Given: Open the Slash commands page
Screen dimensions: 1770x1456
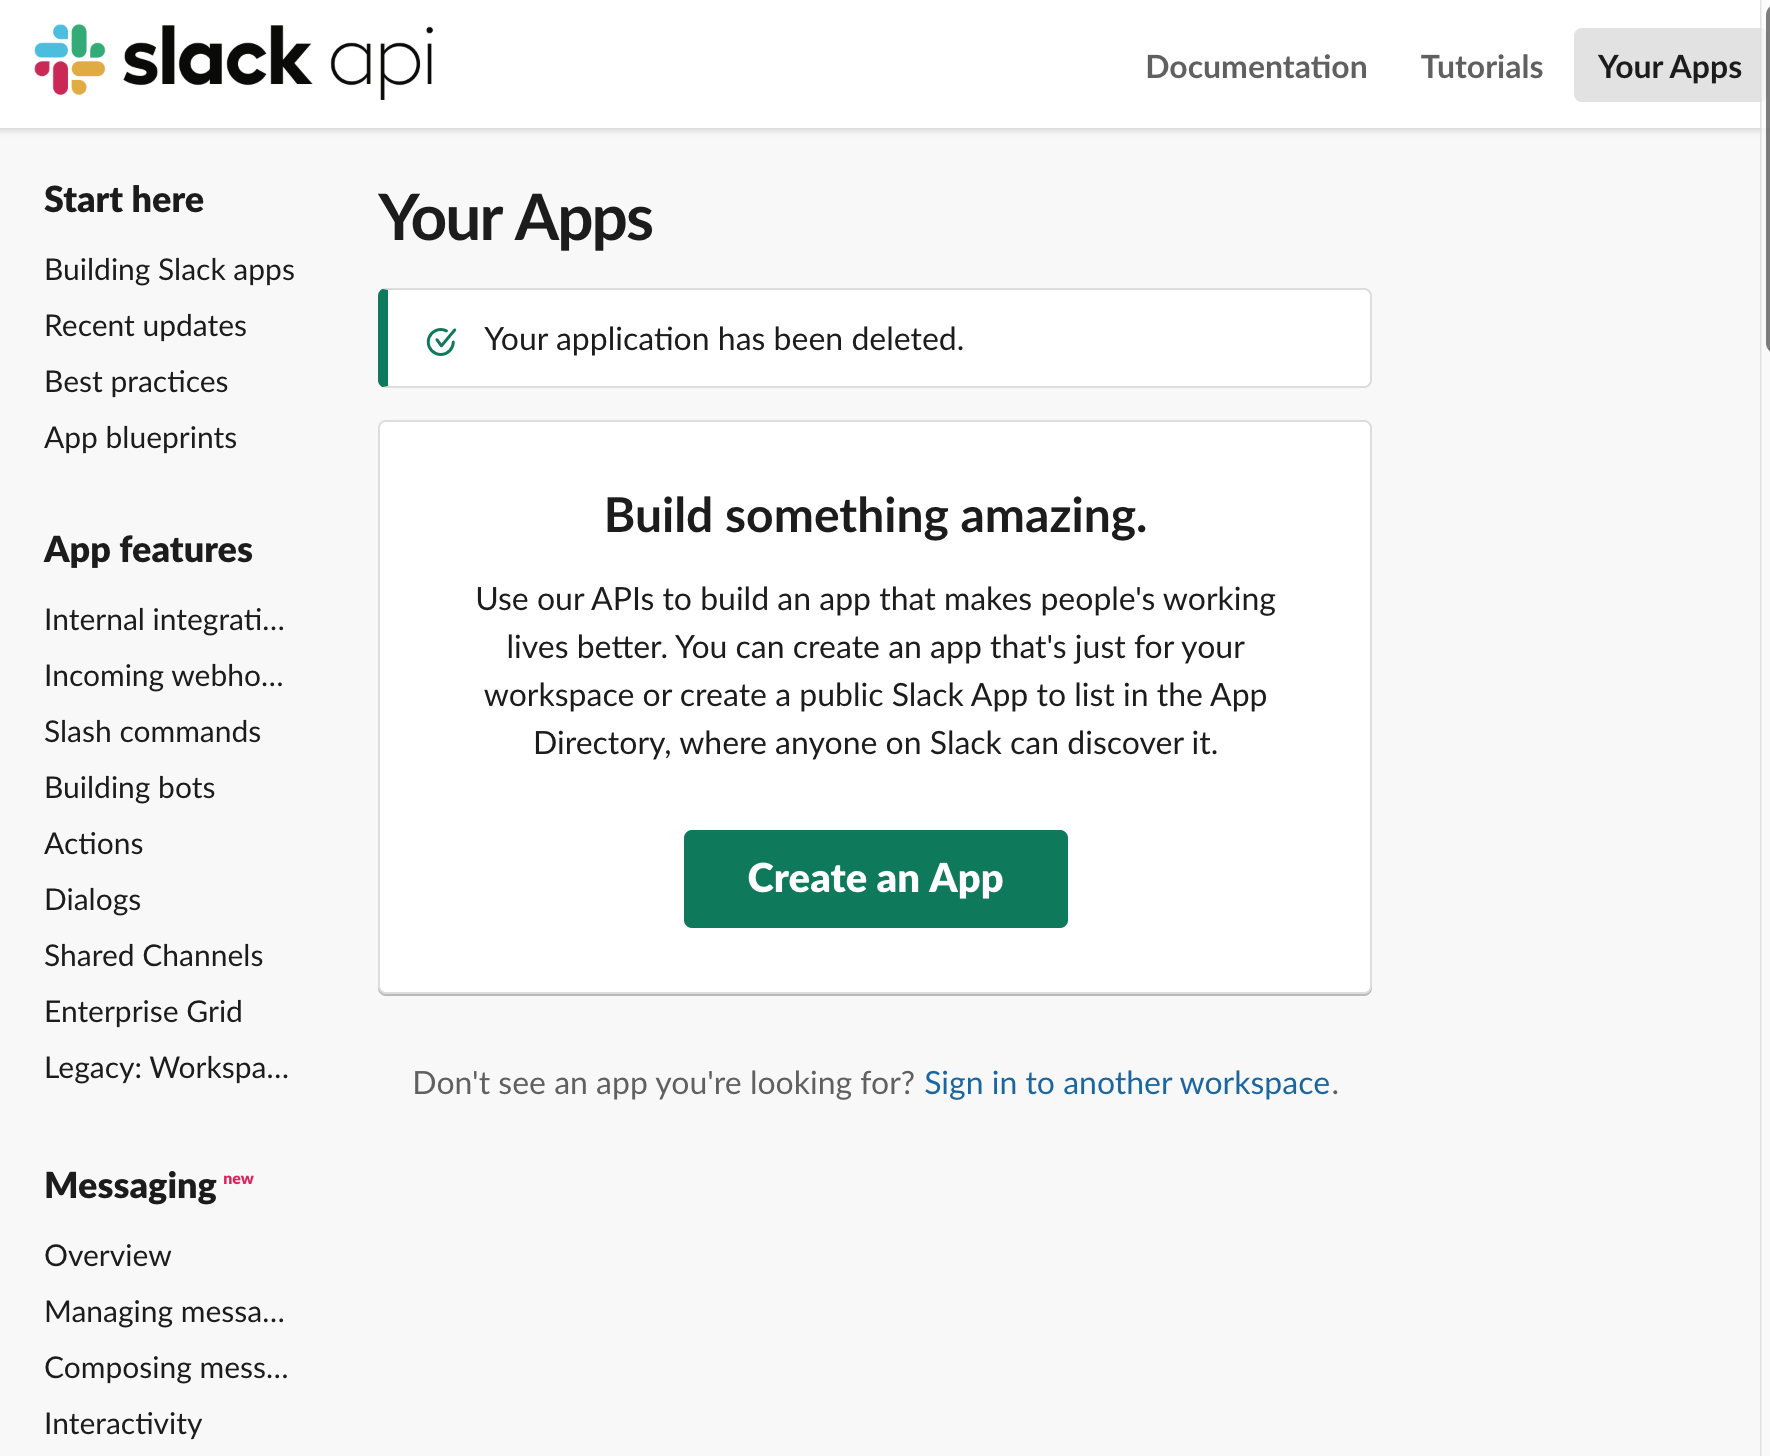Looking at the screenshot, I should tap(152, 732).
